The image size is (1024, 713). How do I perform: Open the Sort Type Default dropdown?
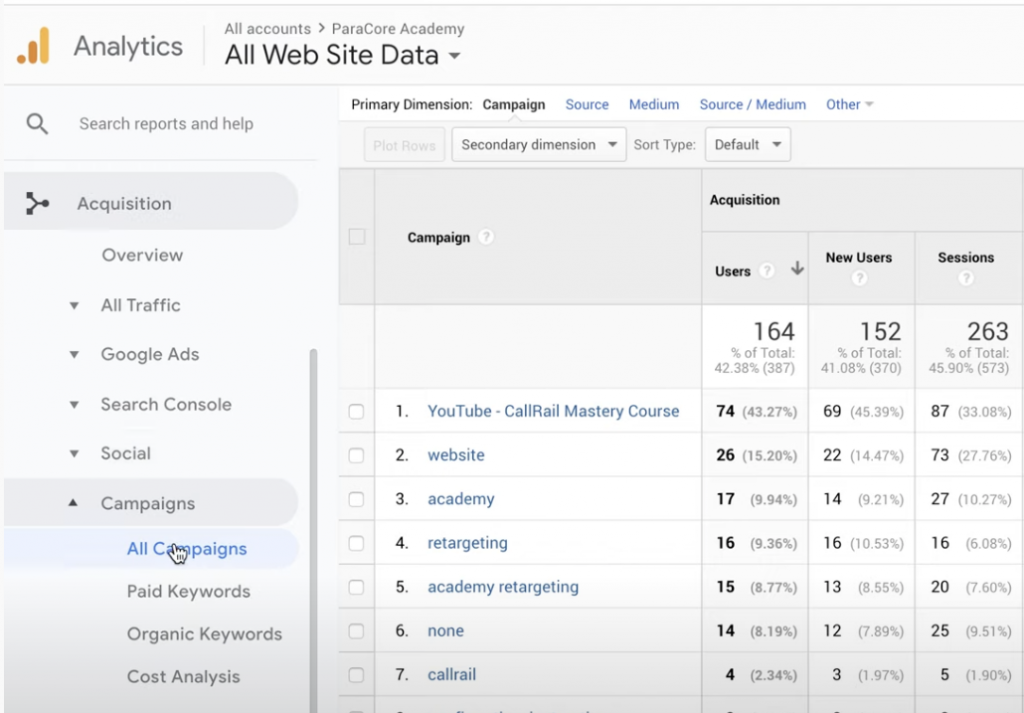tap(748, 144)
